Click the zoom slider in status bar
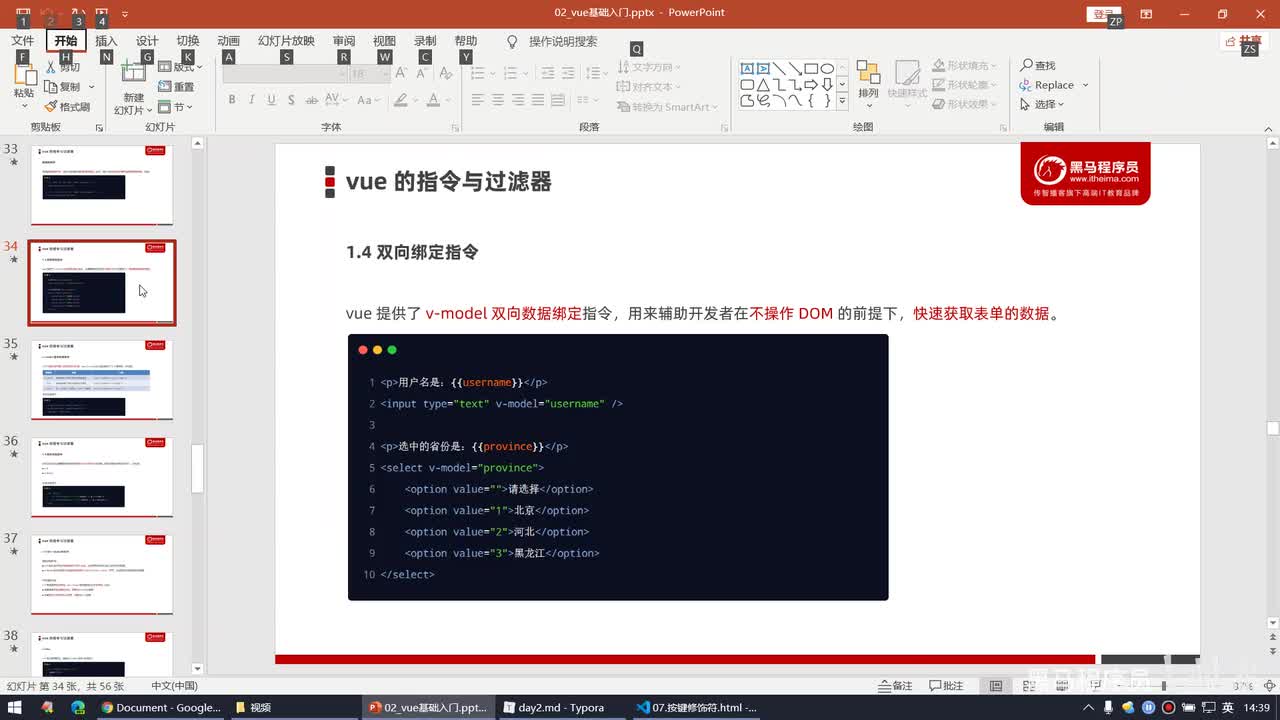This screenshot has width=1280, height=720. click(1162, 686)
